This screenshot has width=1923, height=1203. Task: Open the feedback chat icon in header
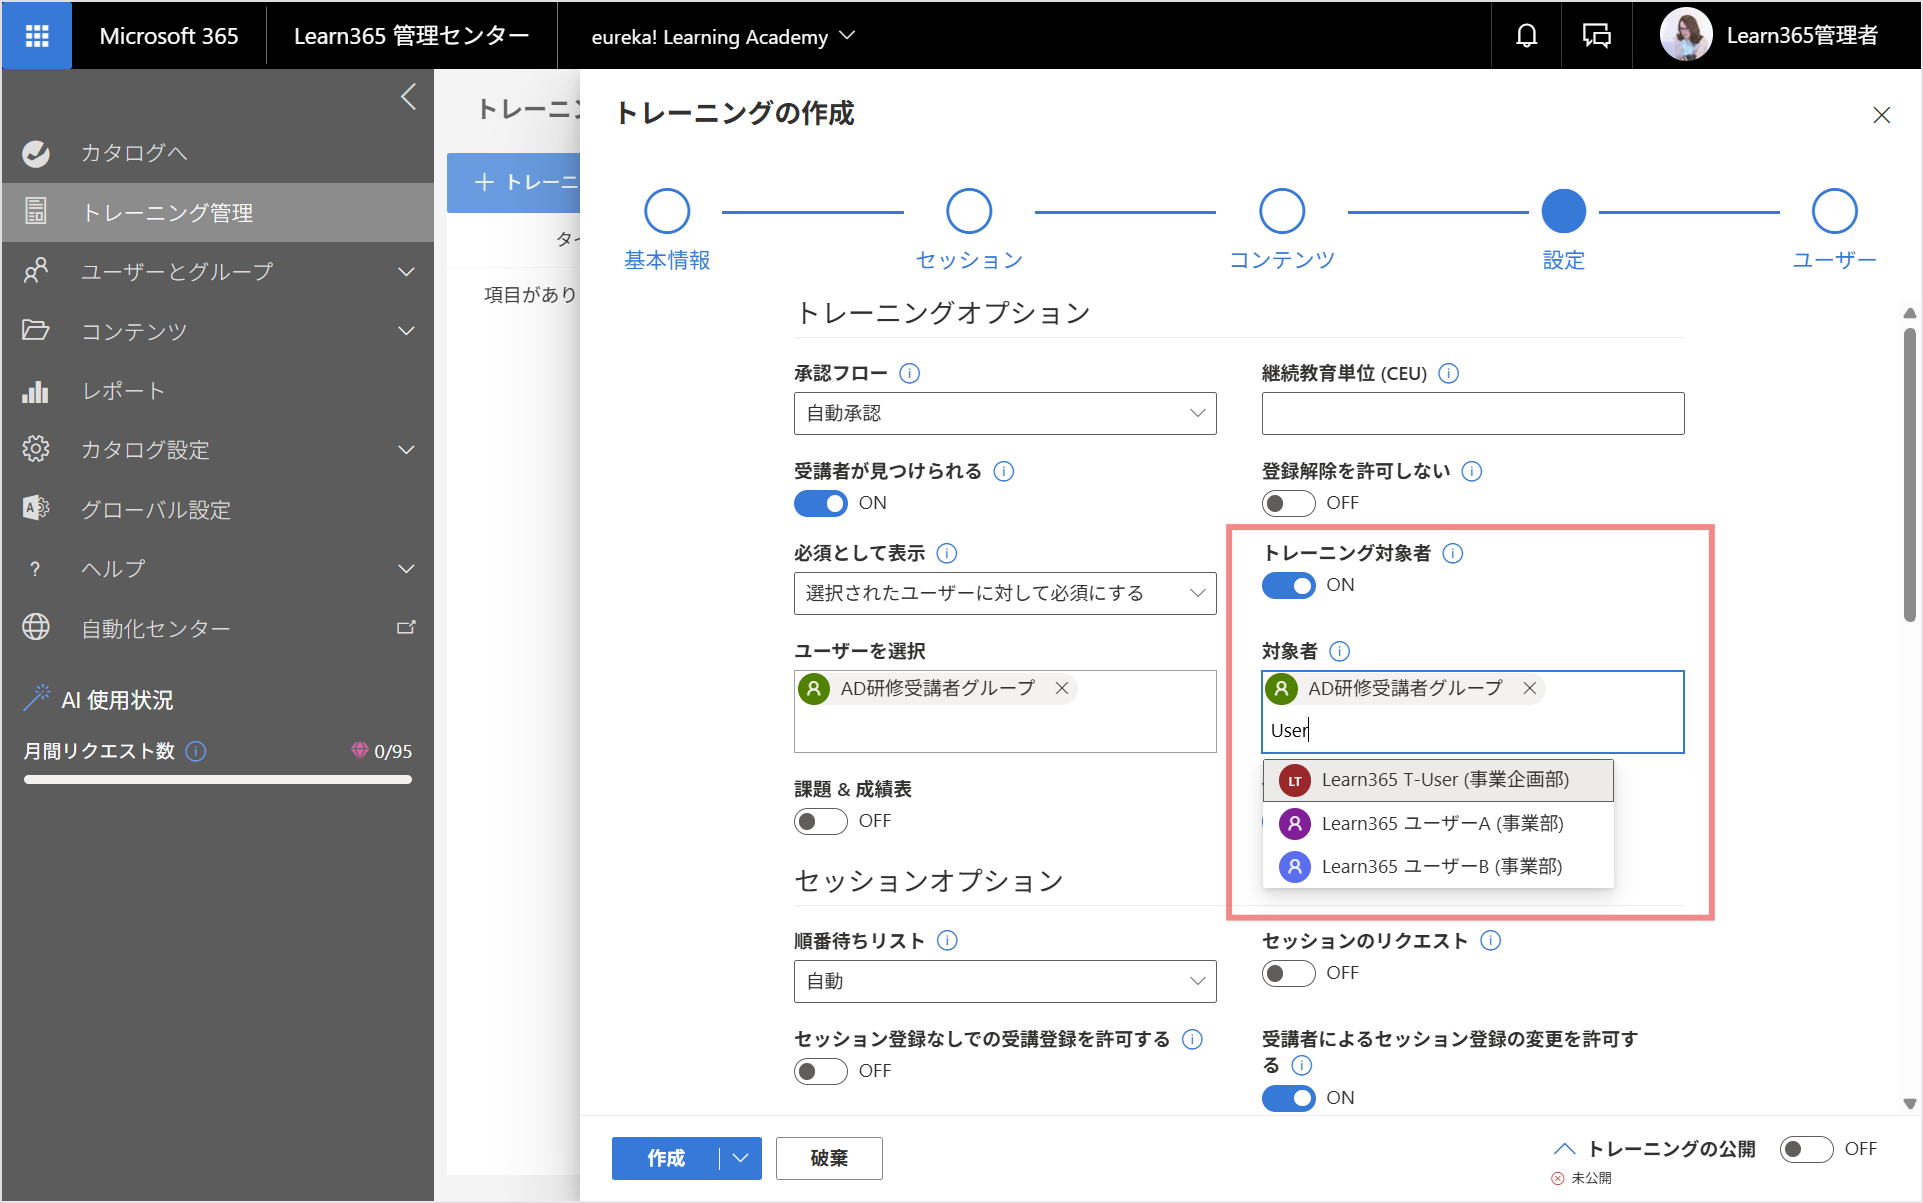1596,36
